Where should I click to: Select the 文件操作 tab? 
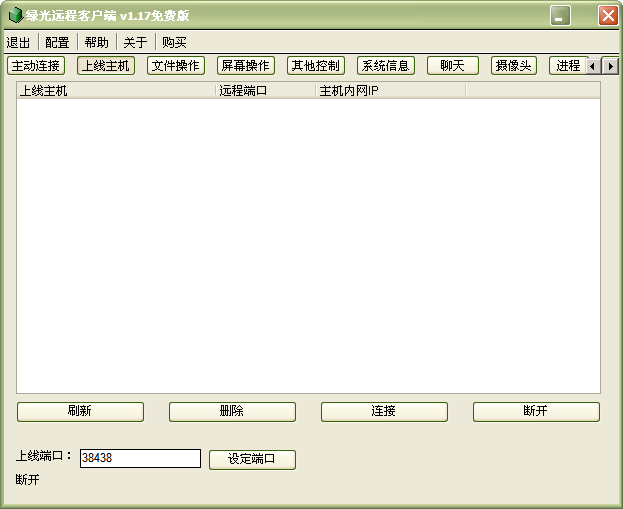coord(176,66)
